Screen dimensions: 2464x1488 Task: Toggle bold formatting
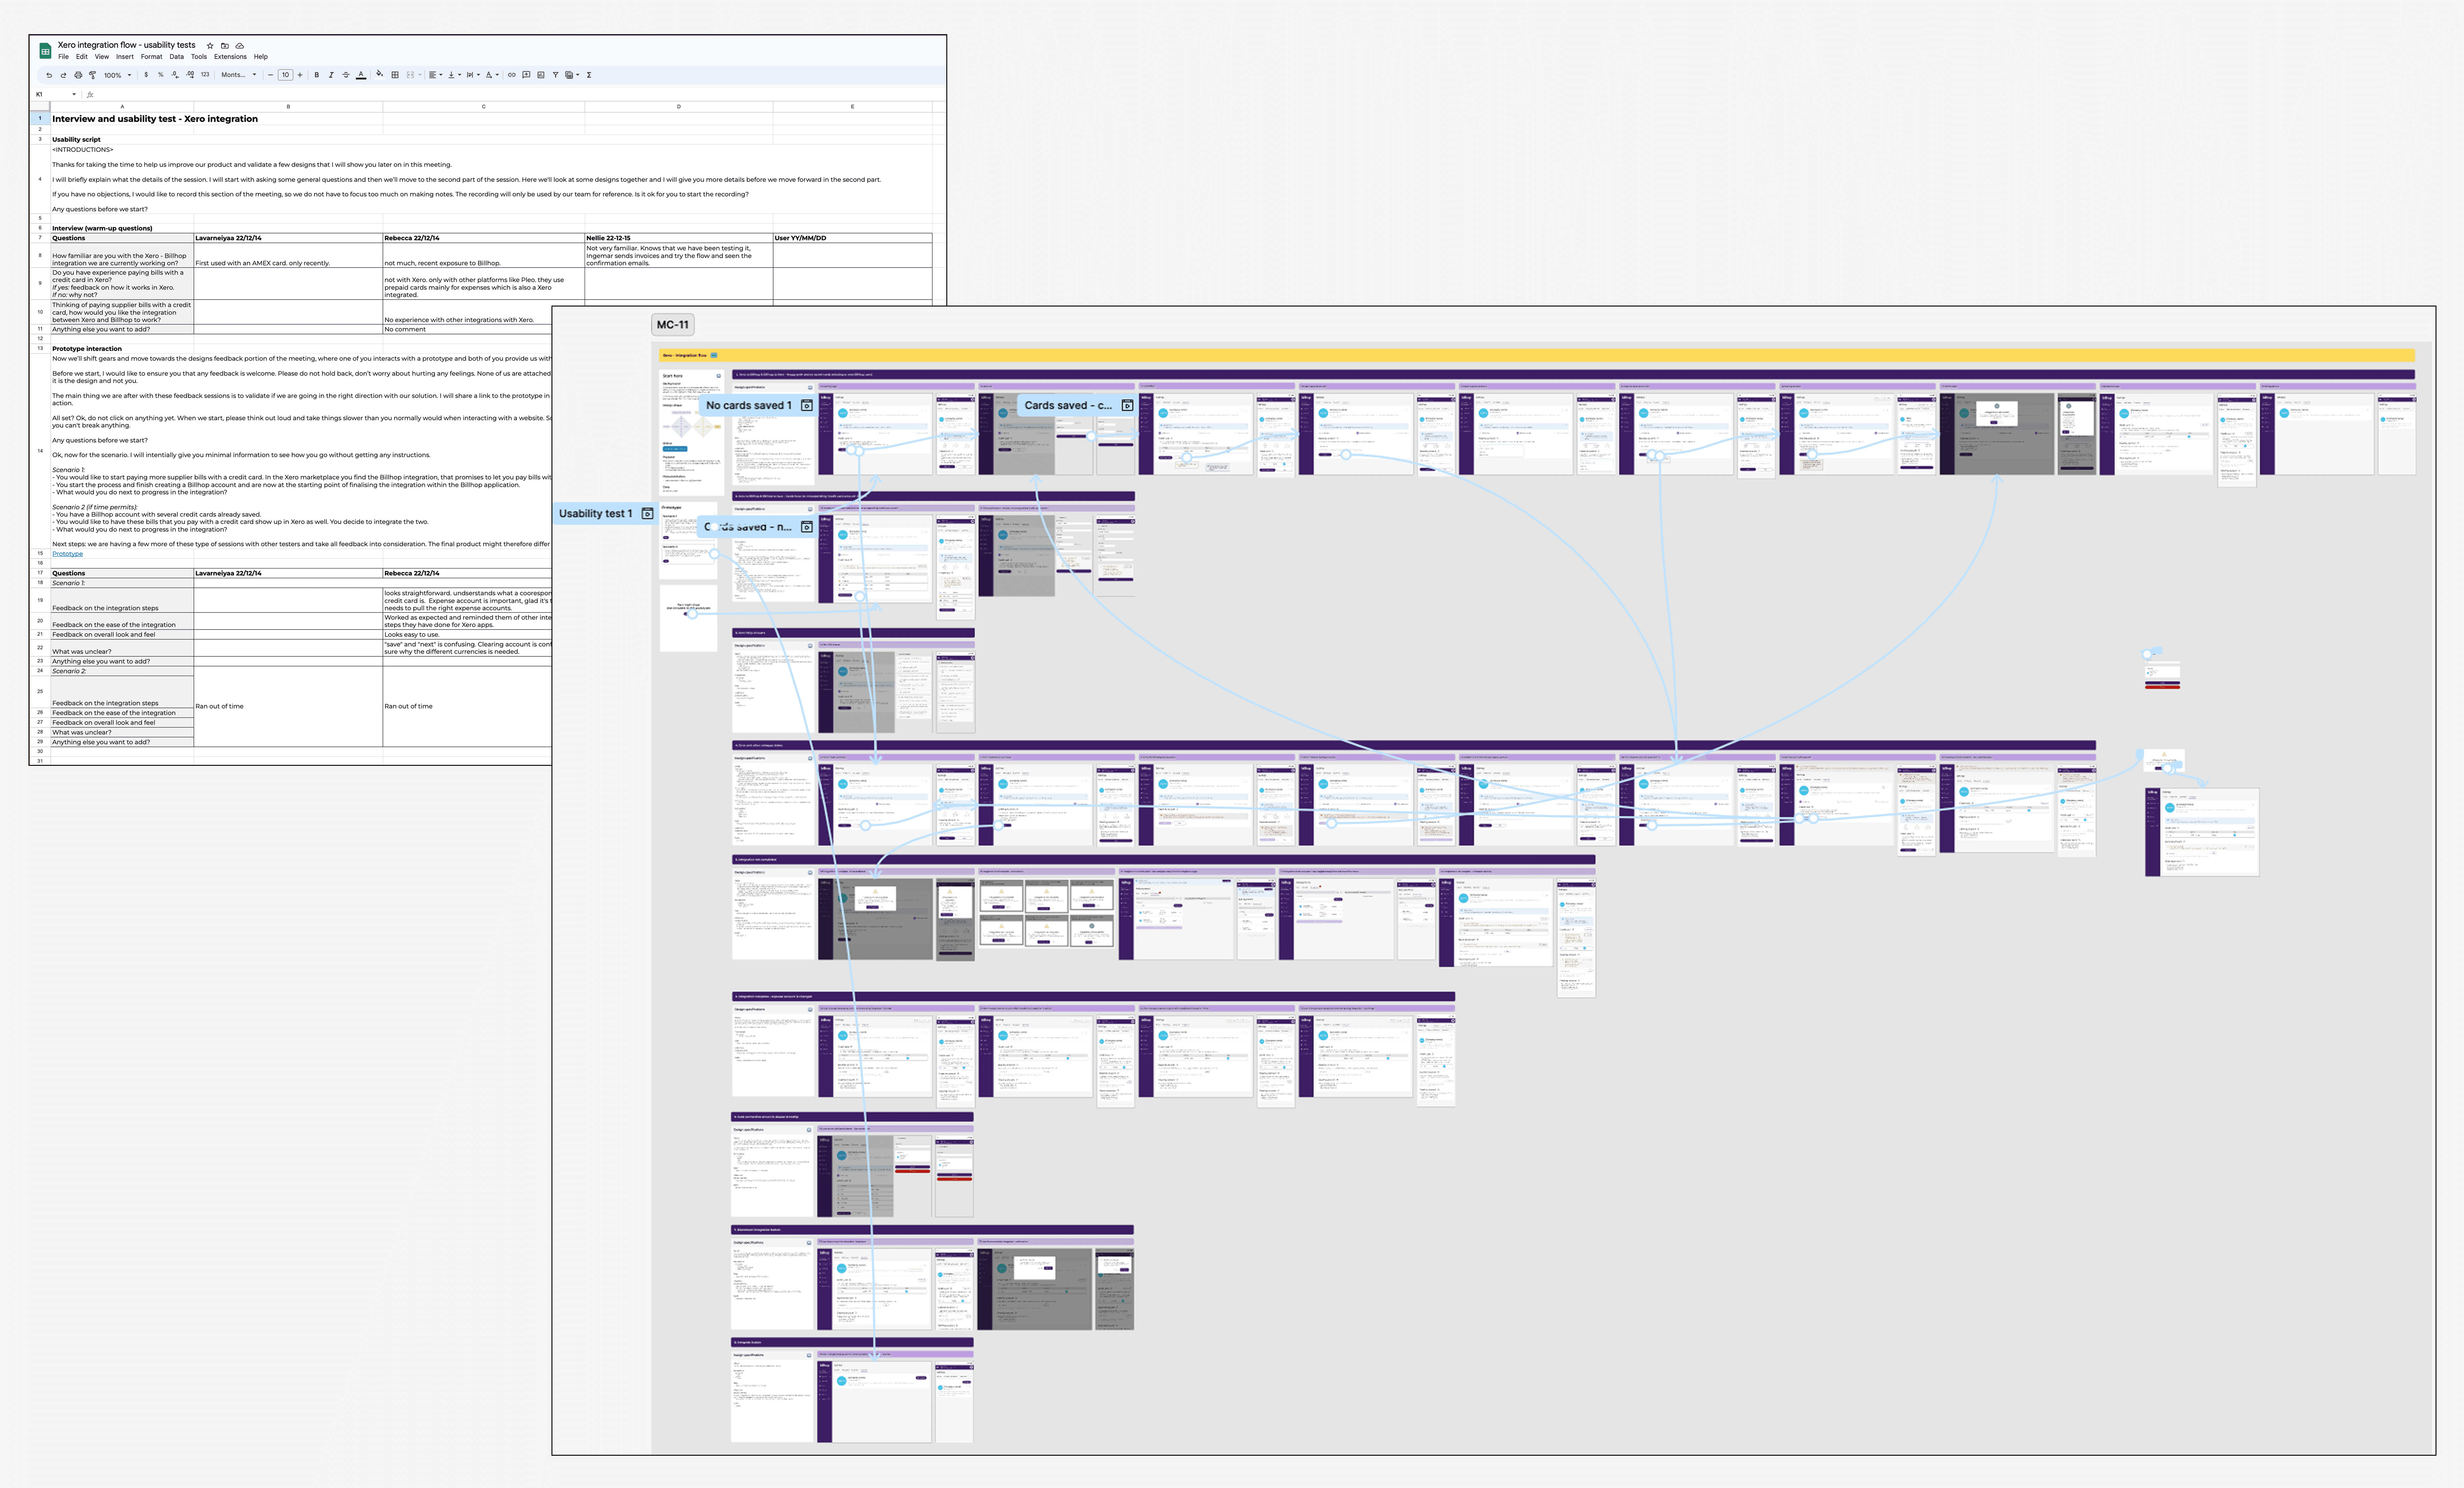point(317,75)
